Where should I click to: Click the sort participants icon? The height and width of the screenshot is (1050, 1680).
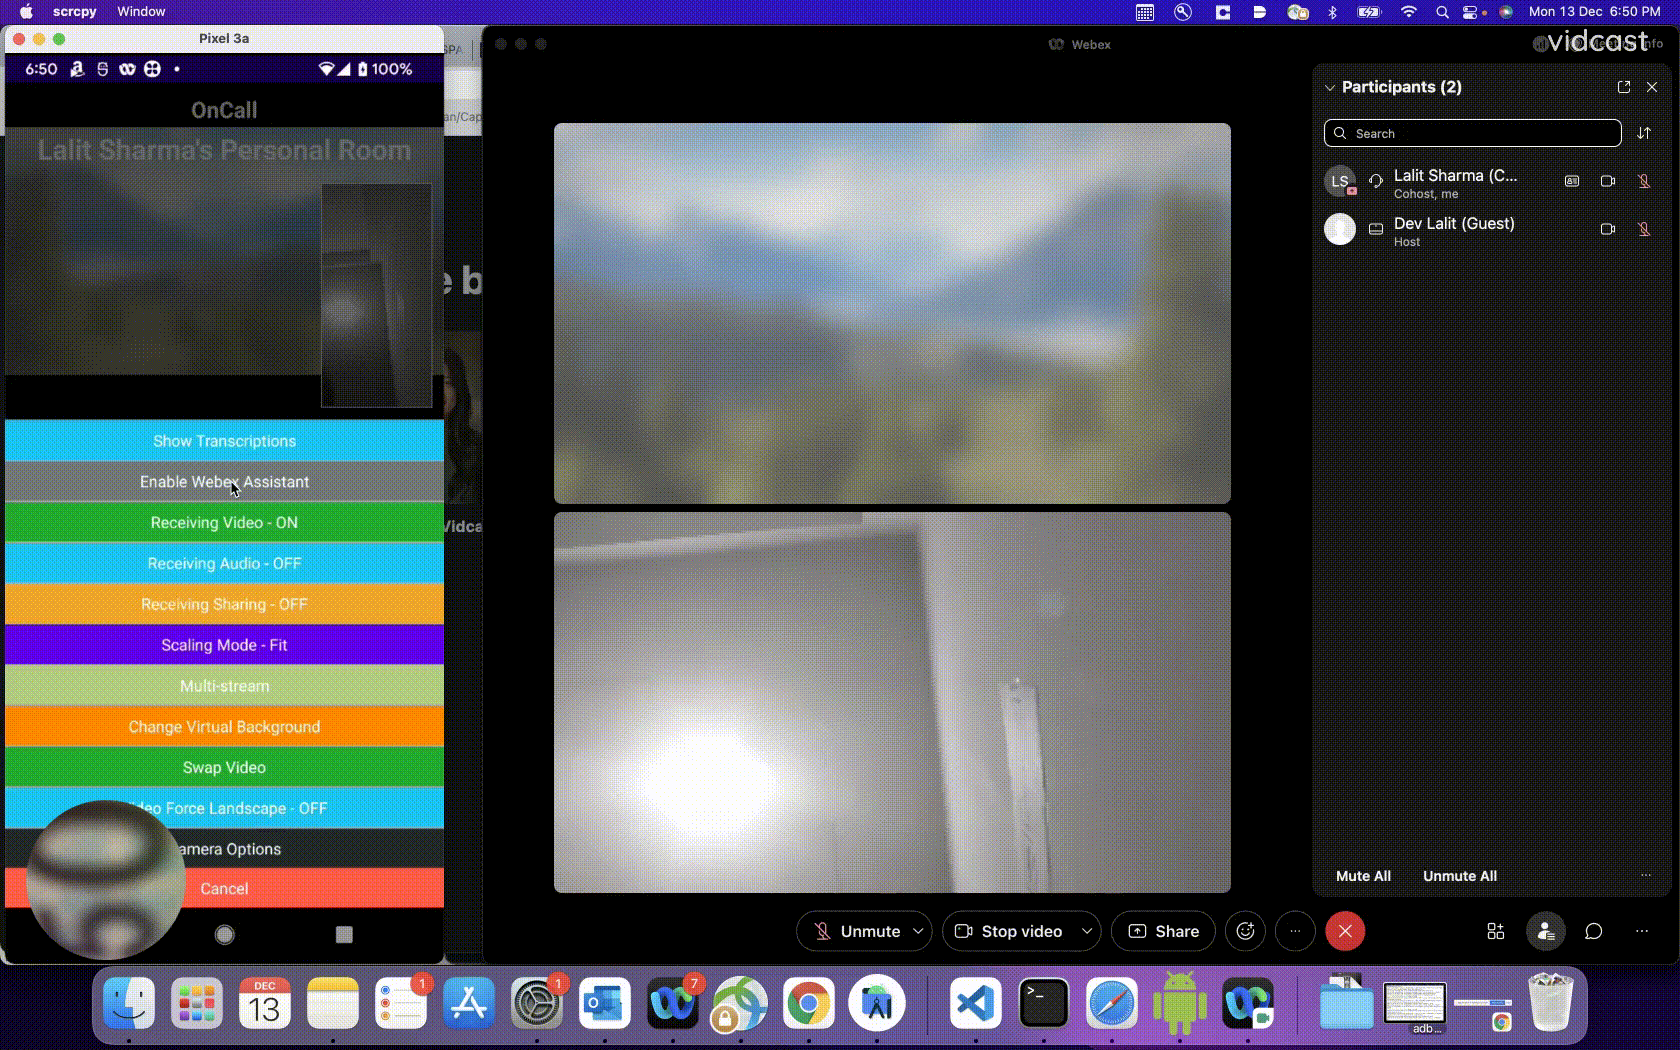[x=1644, y=133]
